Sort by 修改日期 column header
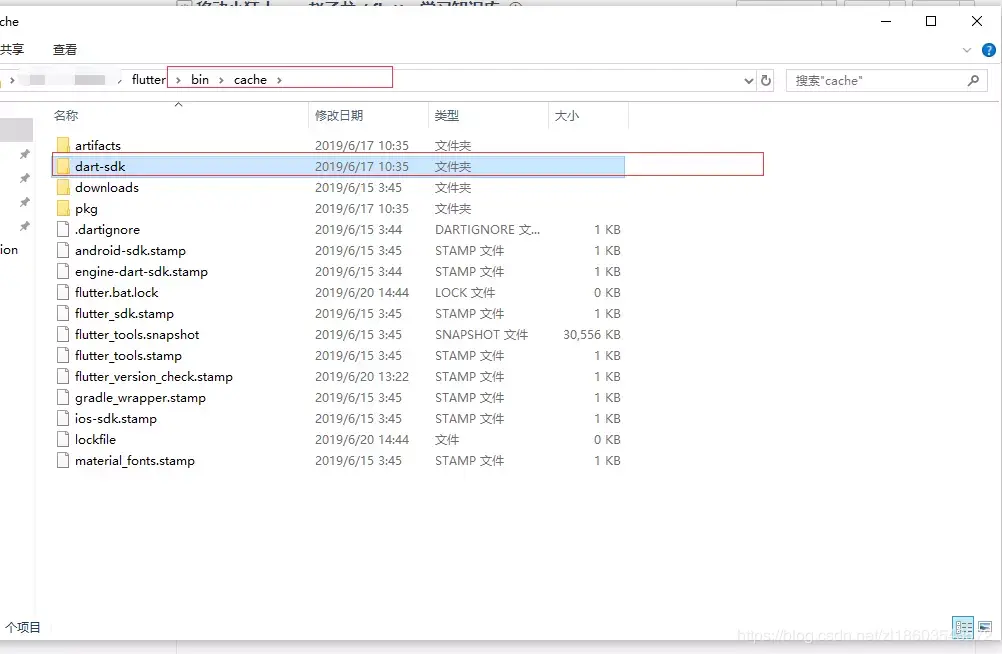The image size is (1002, 654). (x=339, y=115)
